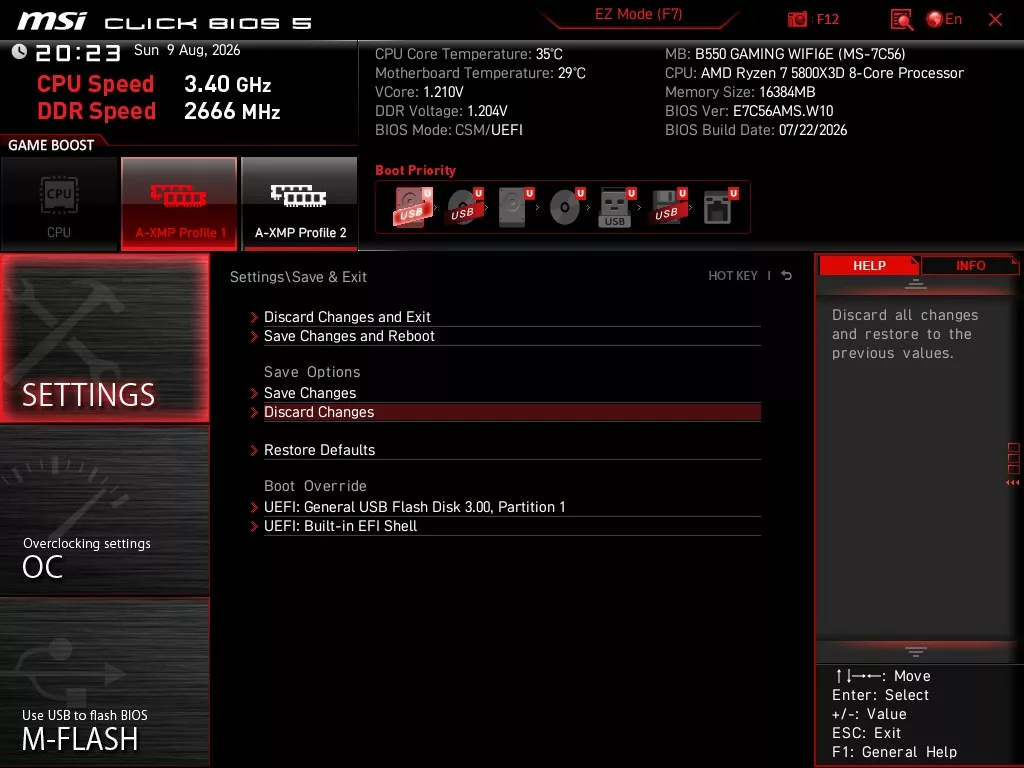Switch to the INFO tab

click(970, 265)
